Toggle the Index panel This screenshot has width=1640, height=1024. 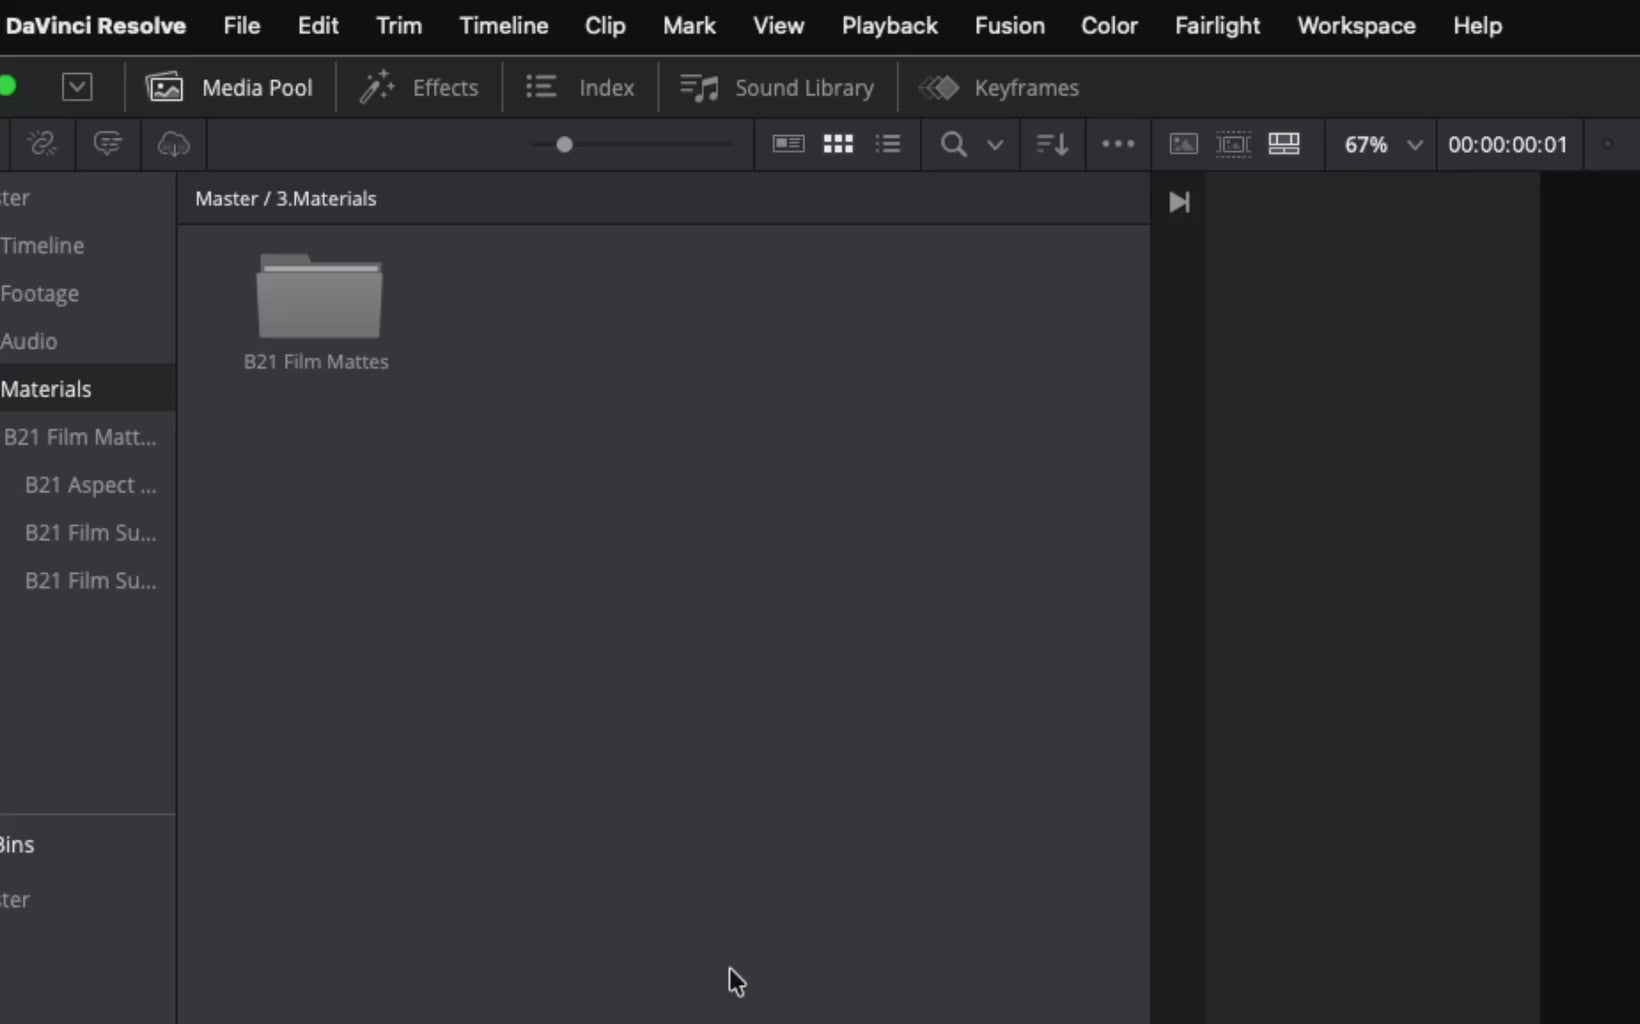pos(581,88)
